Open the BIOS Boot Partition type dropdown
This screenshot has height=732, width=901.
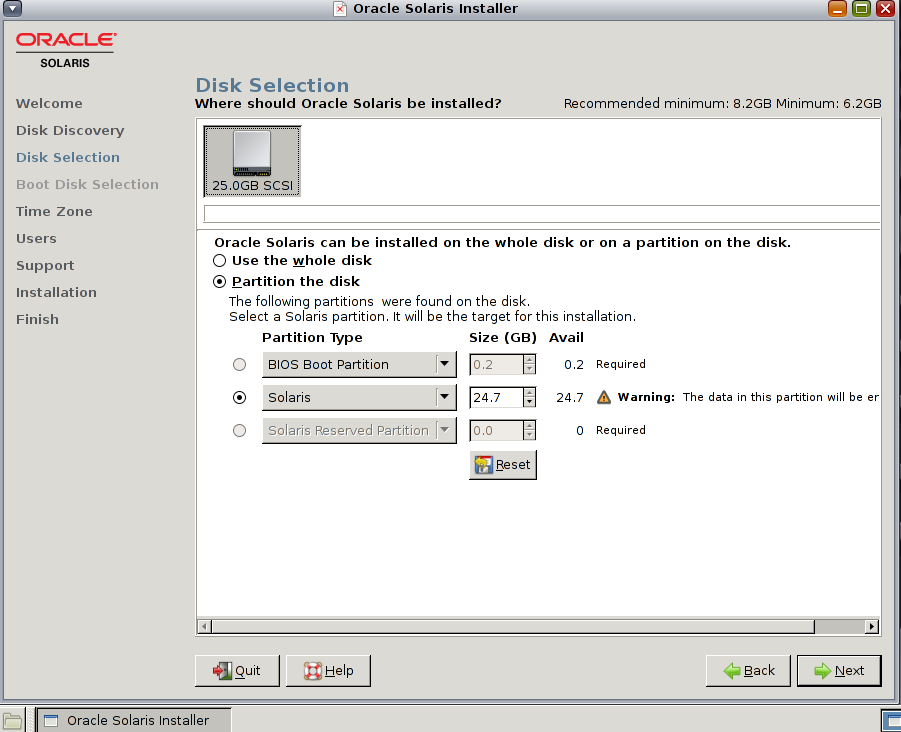(x=359, y=364)
